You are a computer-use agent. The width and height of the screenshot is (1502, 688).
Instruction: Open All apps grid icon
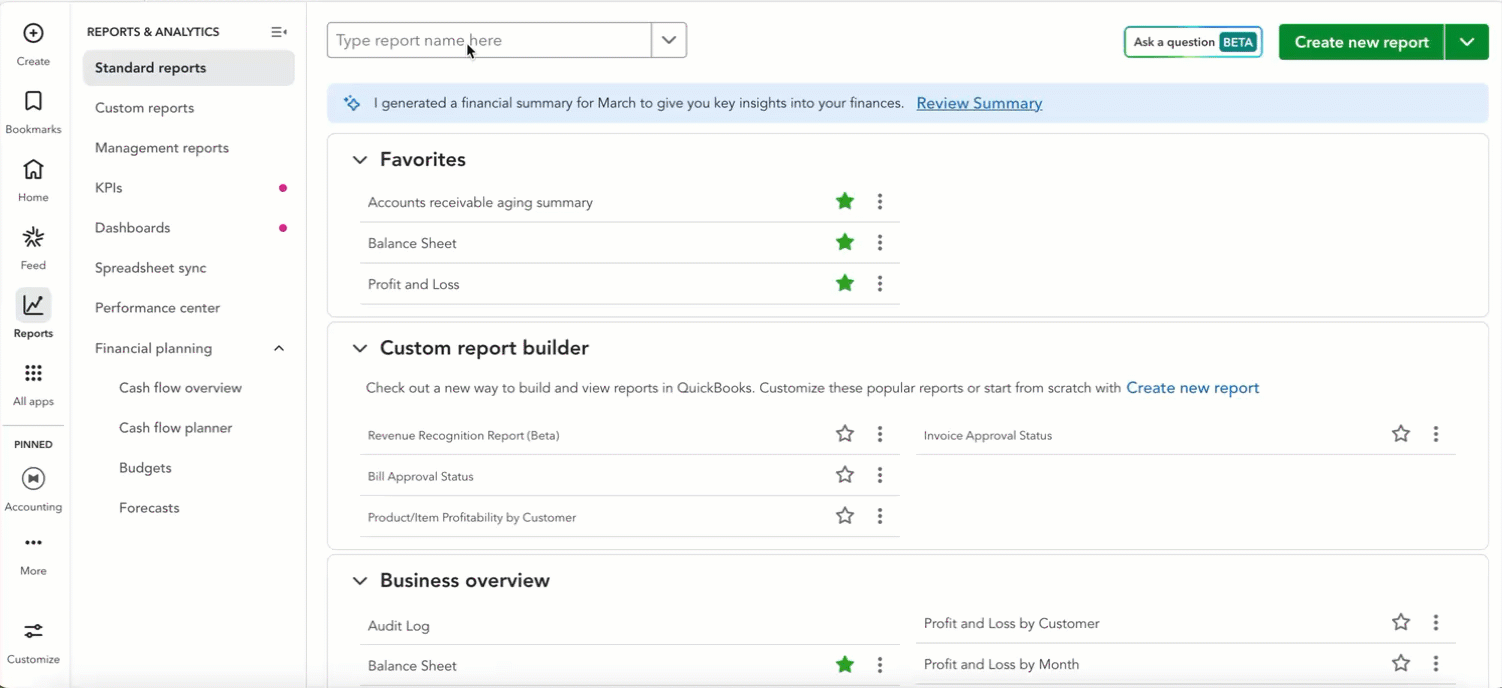tap(33, 374)
